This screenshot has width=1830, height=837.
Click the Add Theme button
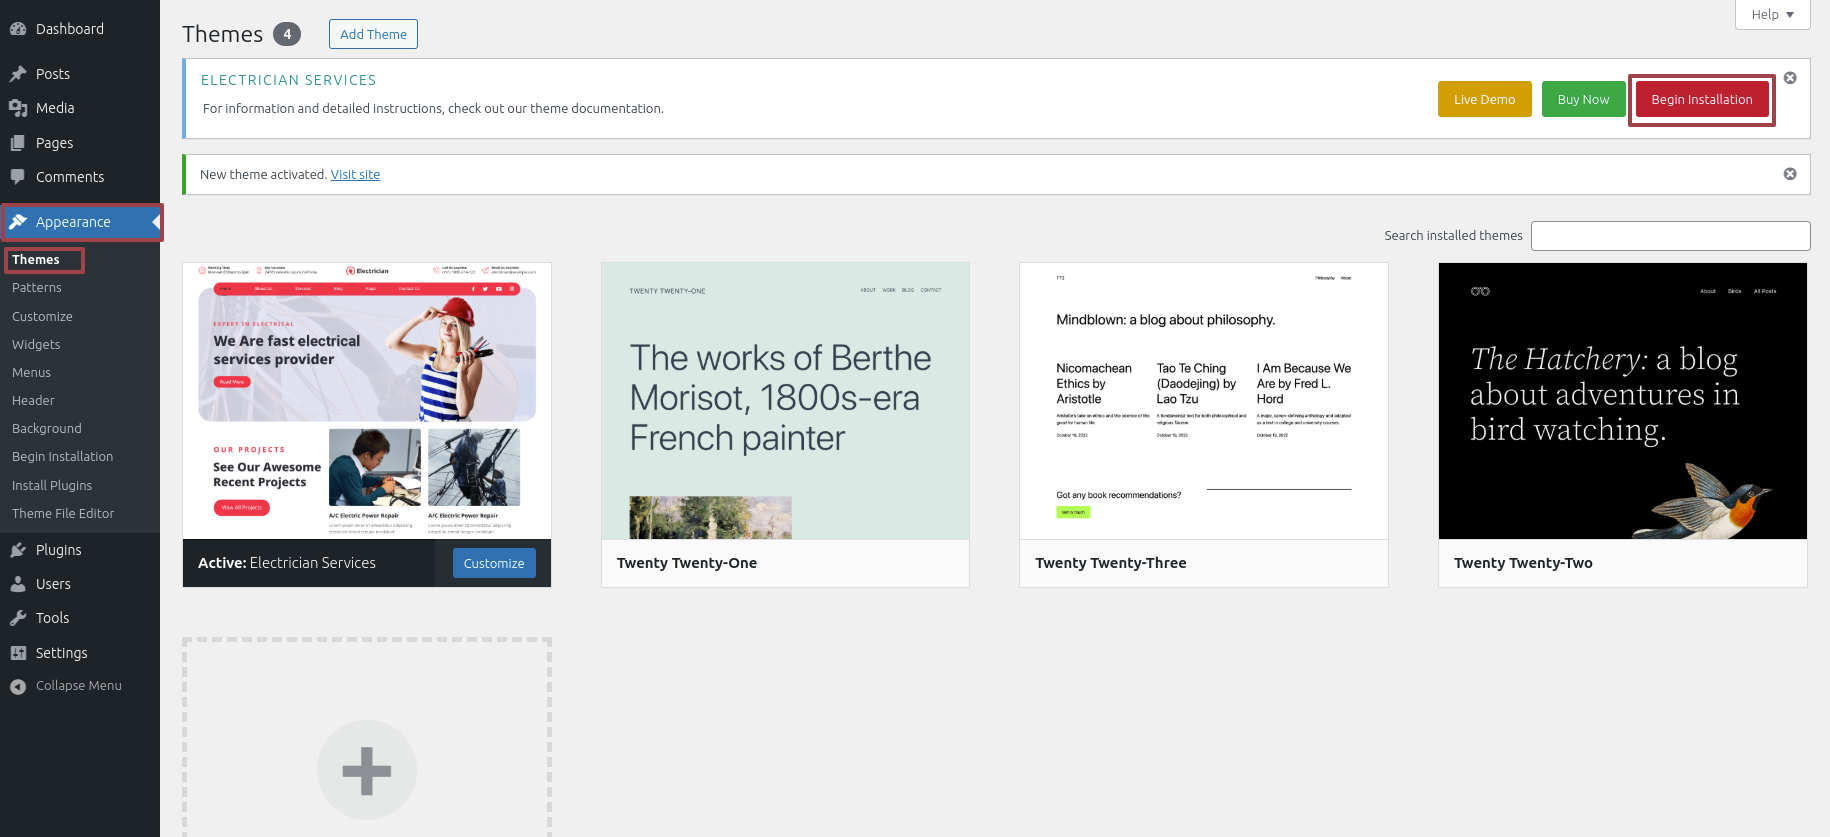[x=373, y=34]
